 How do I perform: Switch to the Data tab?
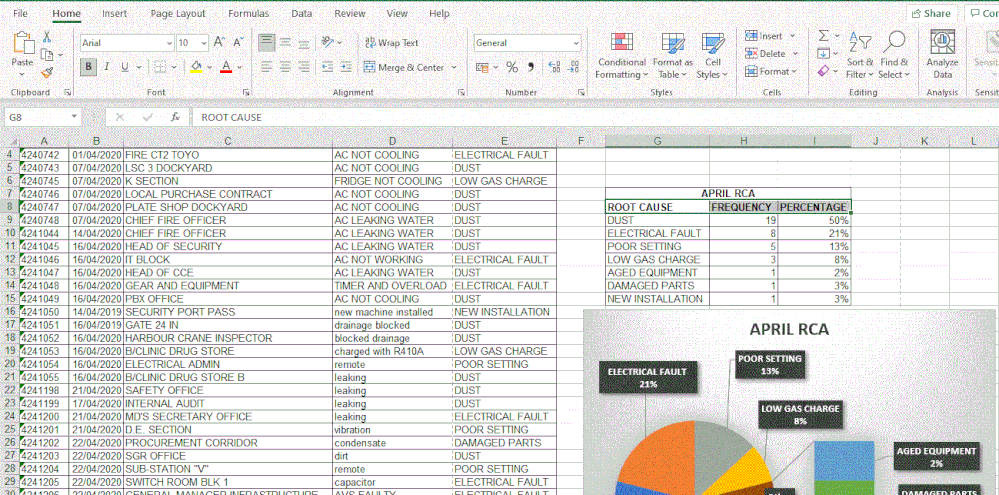(301, 13)
